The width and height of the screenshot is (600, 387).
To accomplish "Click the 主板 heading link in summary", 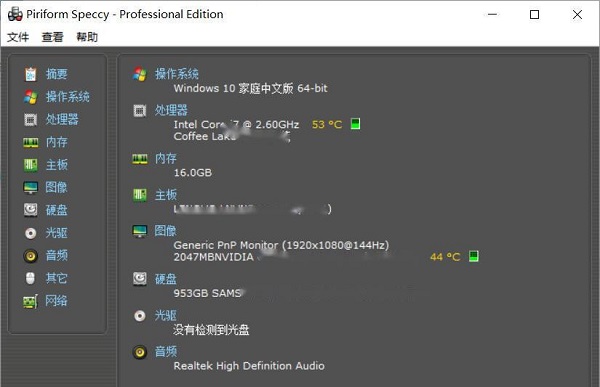I will pos(166,195).
